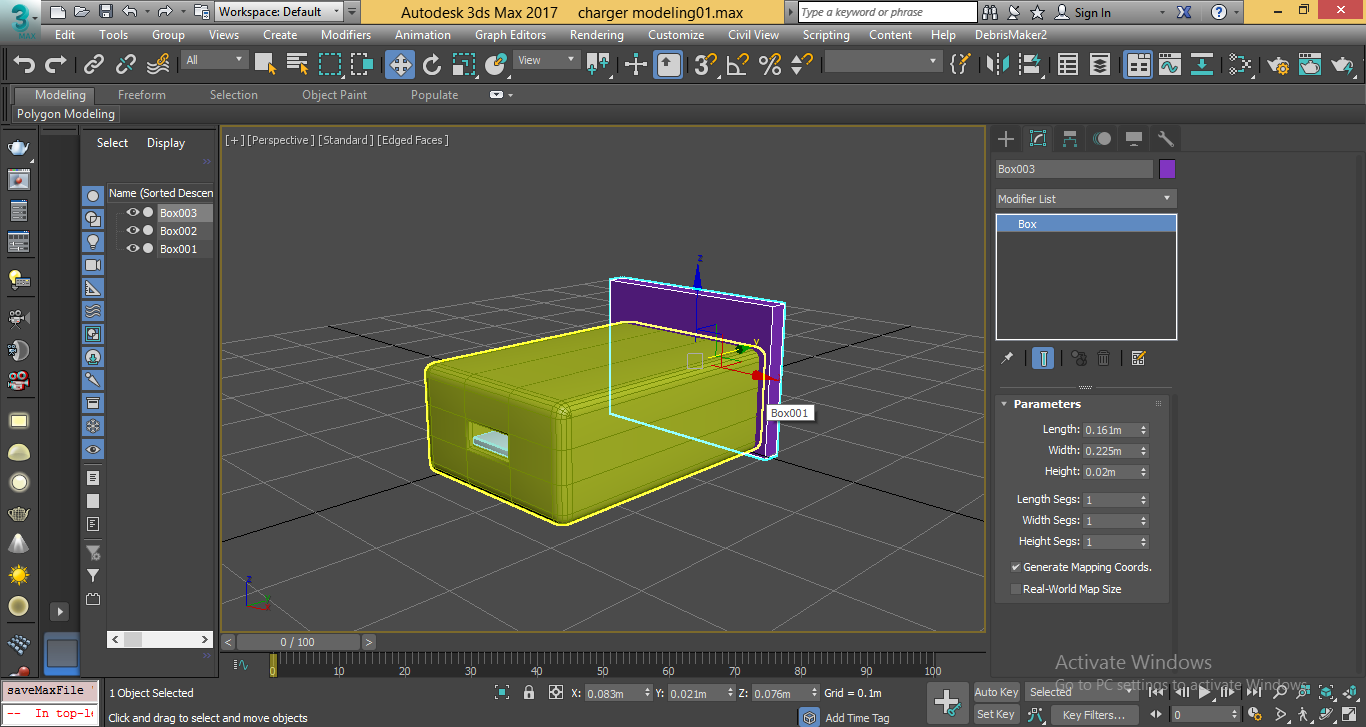The height and width of the screenshot is (727, 1366).
Task: Open the Mirror tool
Action: (x=998, y=65)
